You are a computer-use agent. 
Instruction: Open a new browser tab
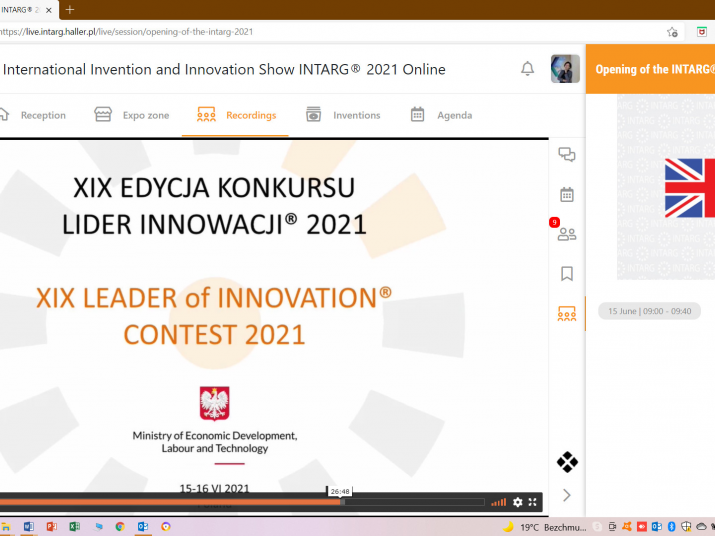click(70, 9)
